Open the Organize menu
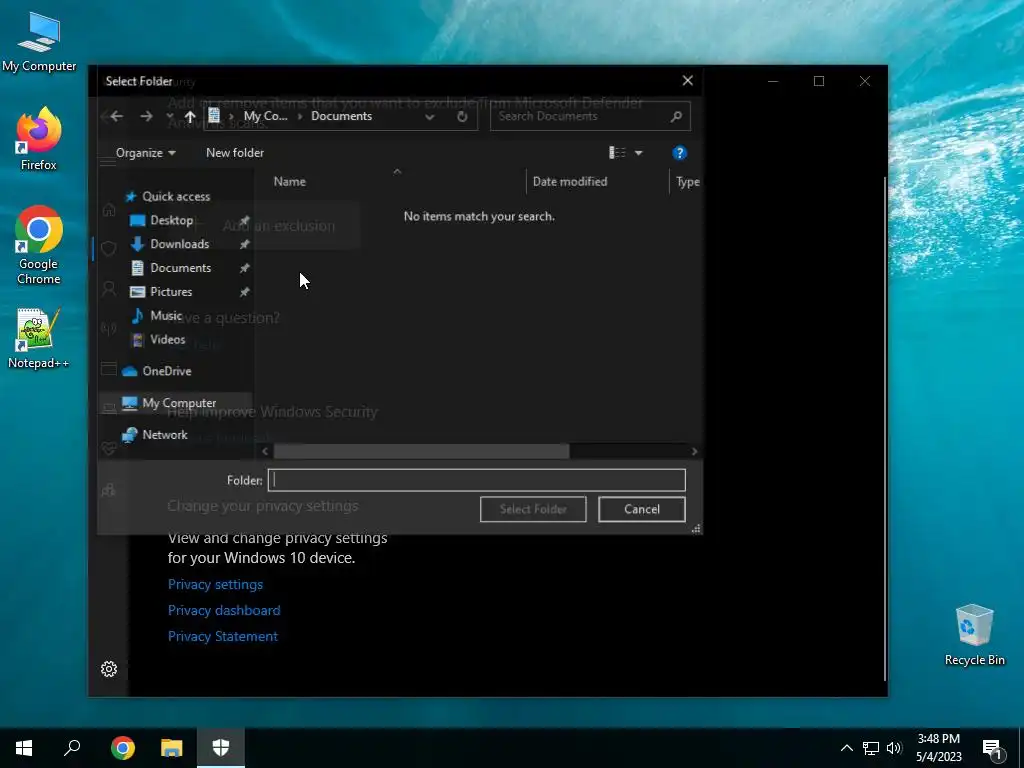 pyautogui.click(x=146, y=153)
